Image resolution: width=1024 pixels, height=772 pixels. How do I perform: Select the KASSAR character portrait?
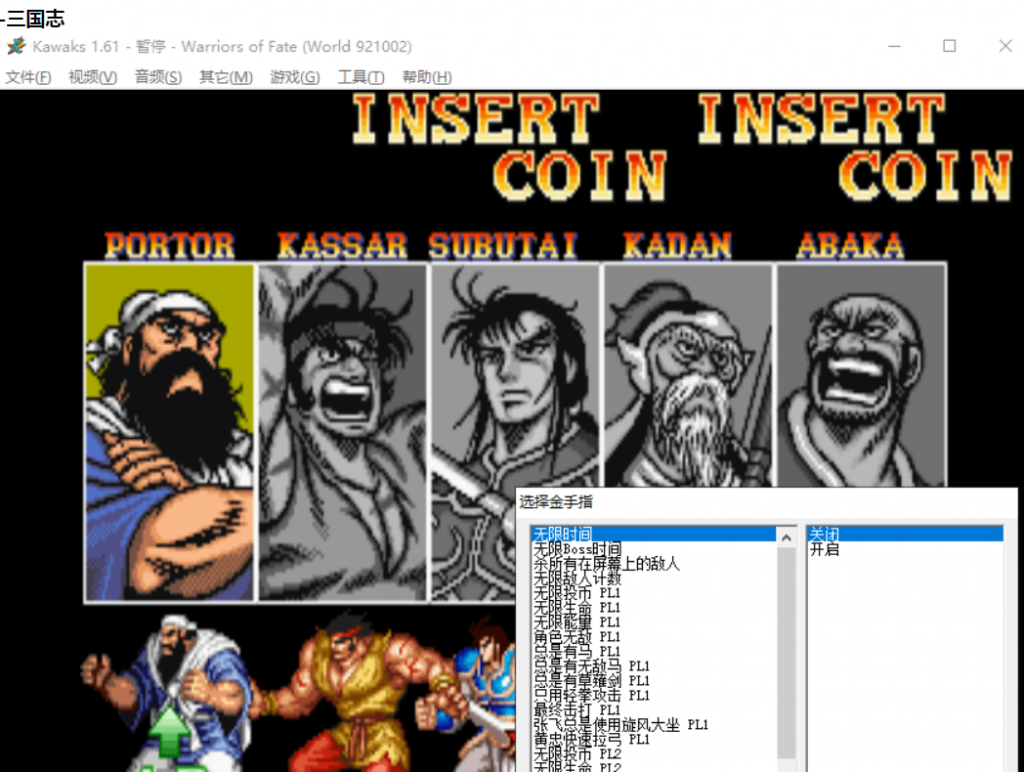coord(343,432)
